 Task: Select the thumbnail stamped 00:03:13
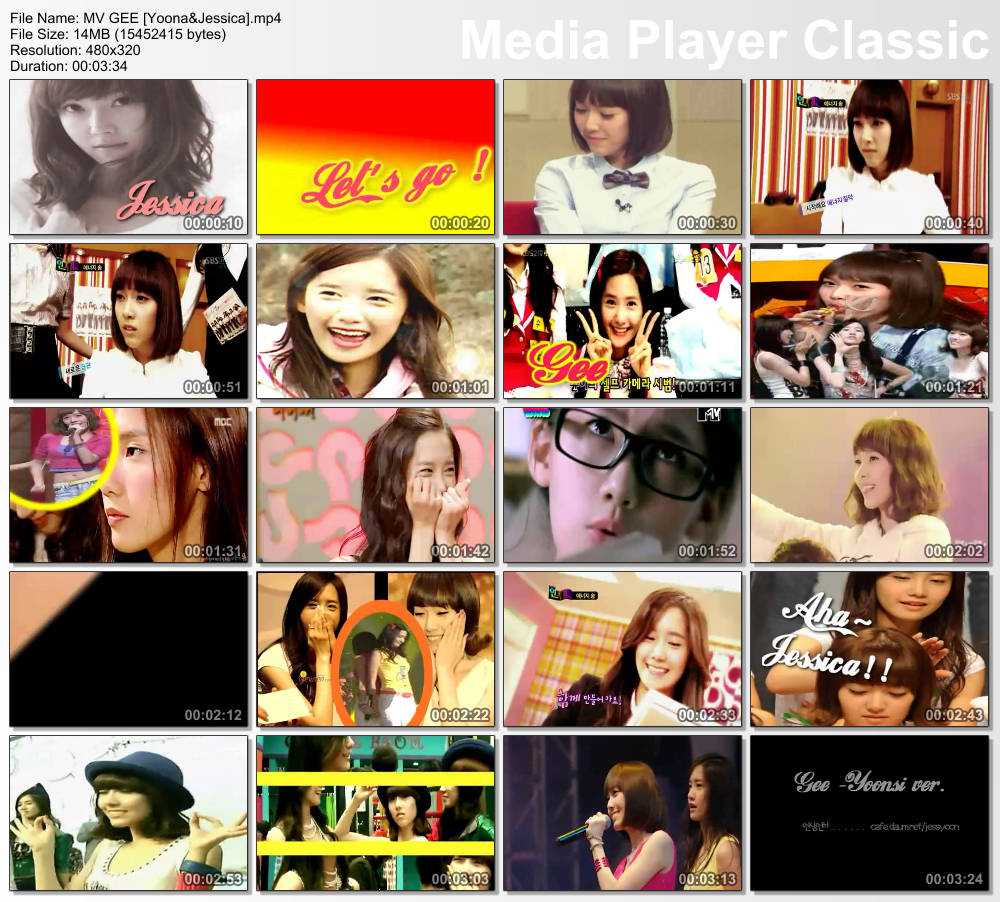click(x=622, y=813)
